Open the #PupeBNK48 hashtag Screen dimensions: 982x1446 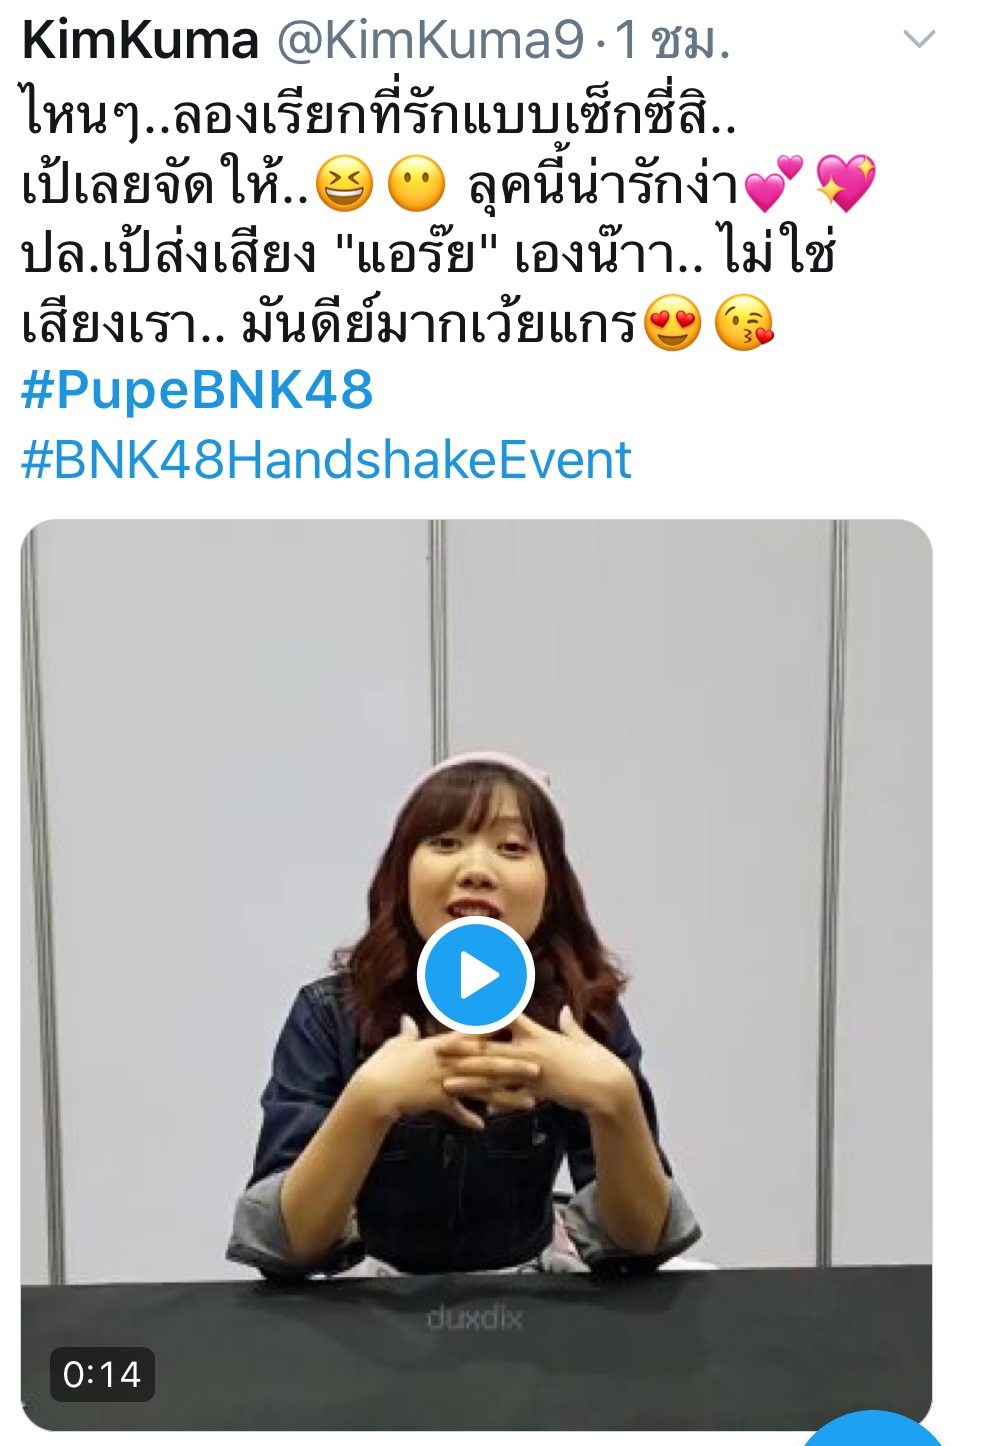coord(197,389)
